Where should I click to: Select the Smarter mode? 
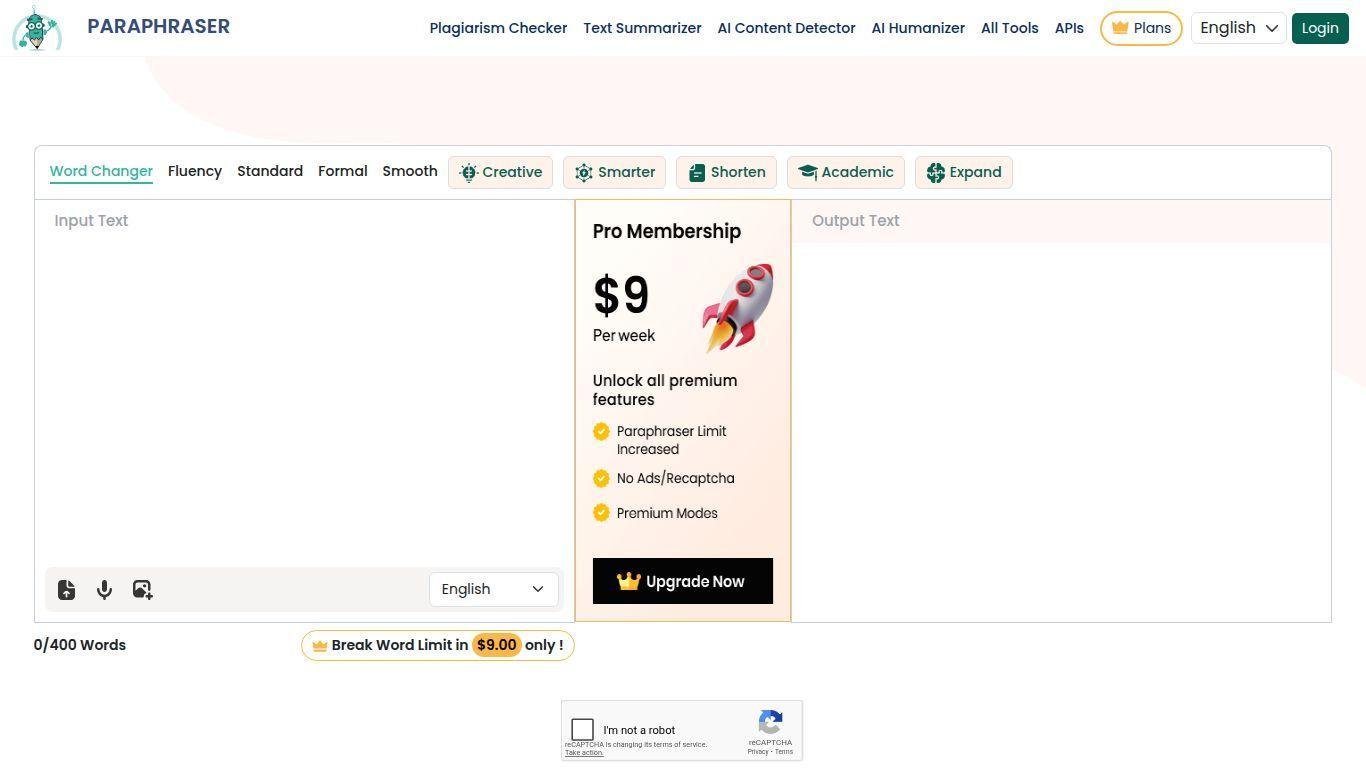[x=615, y=172]
